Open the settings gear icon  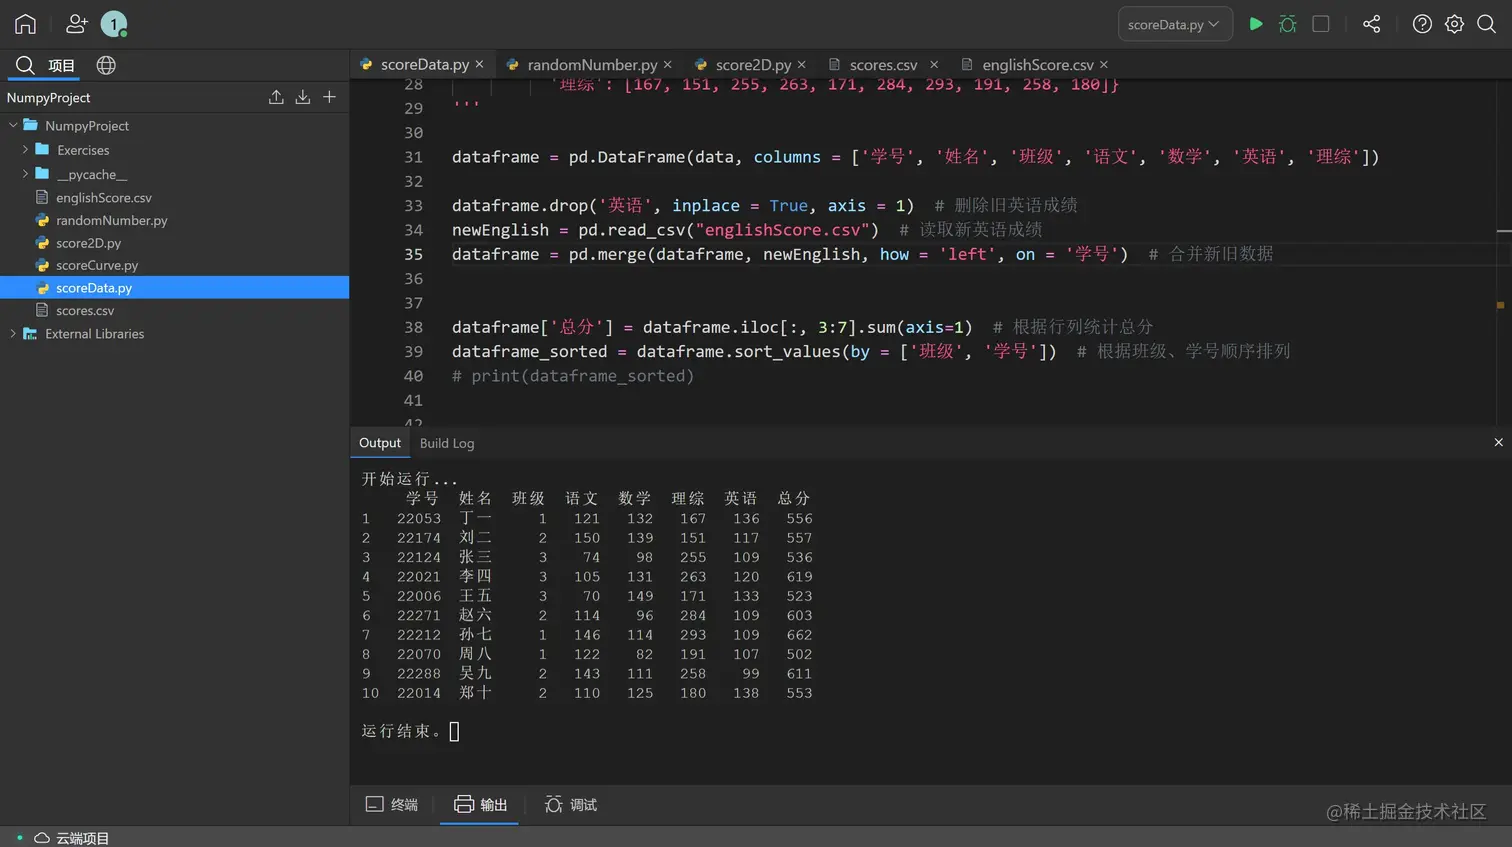click(x=1455, y=24)
